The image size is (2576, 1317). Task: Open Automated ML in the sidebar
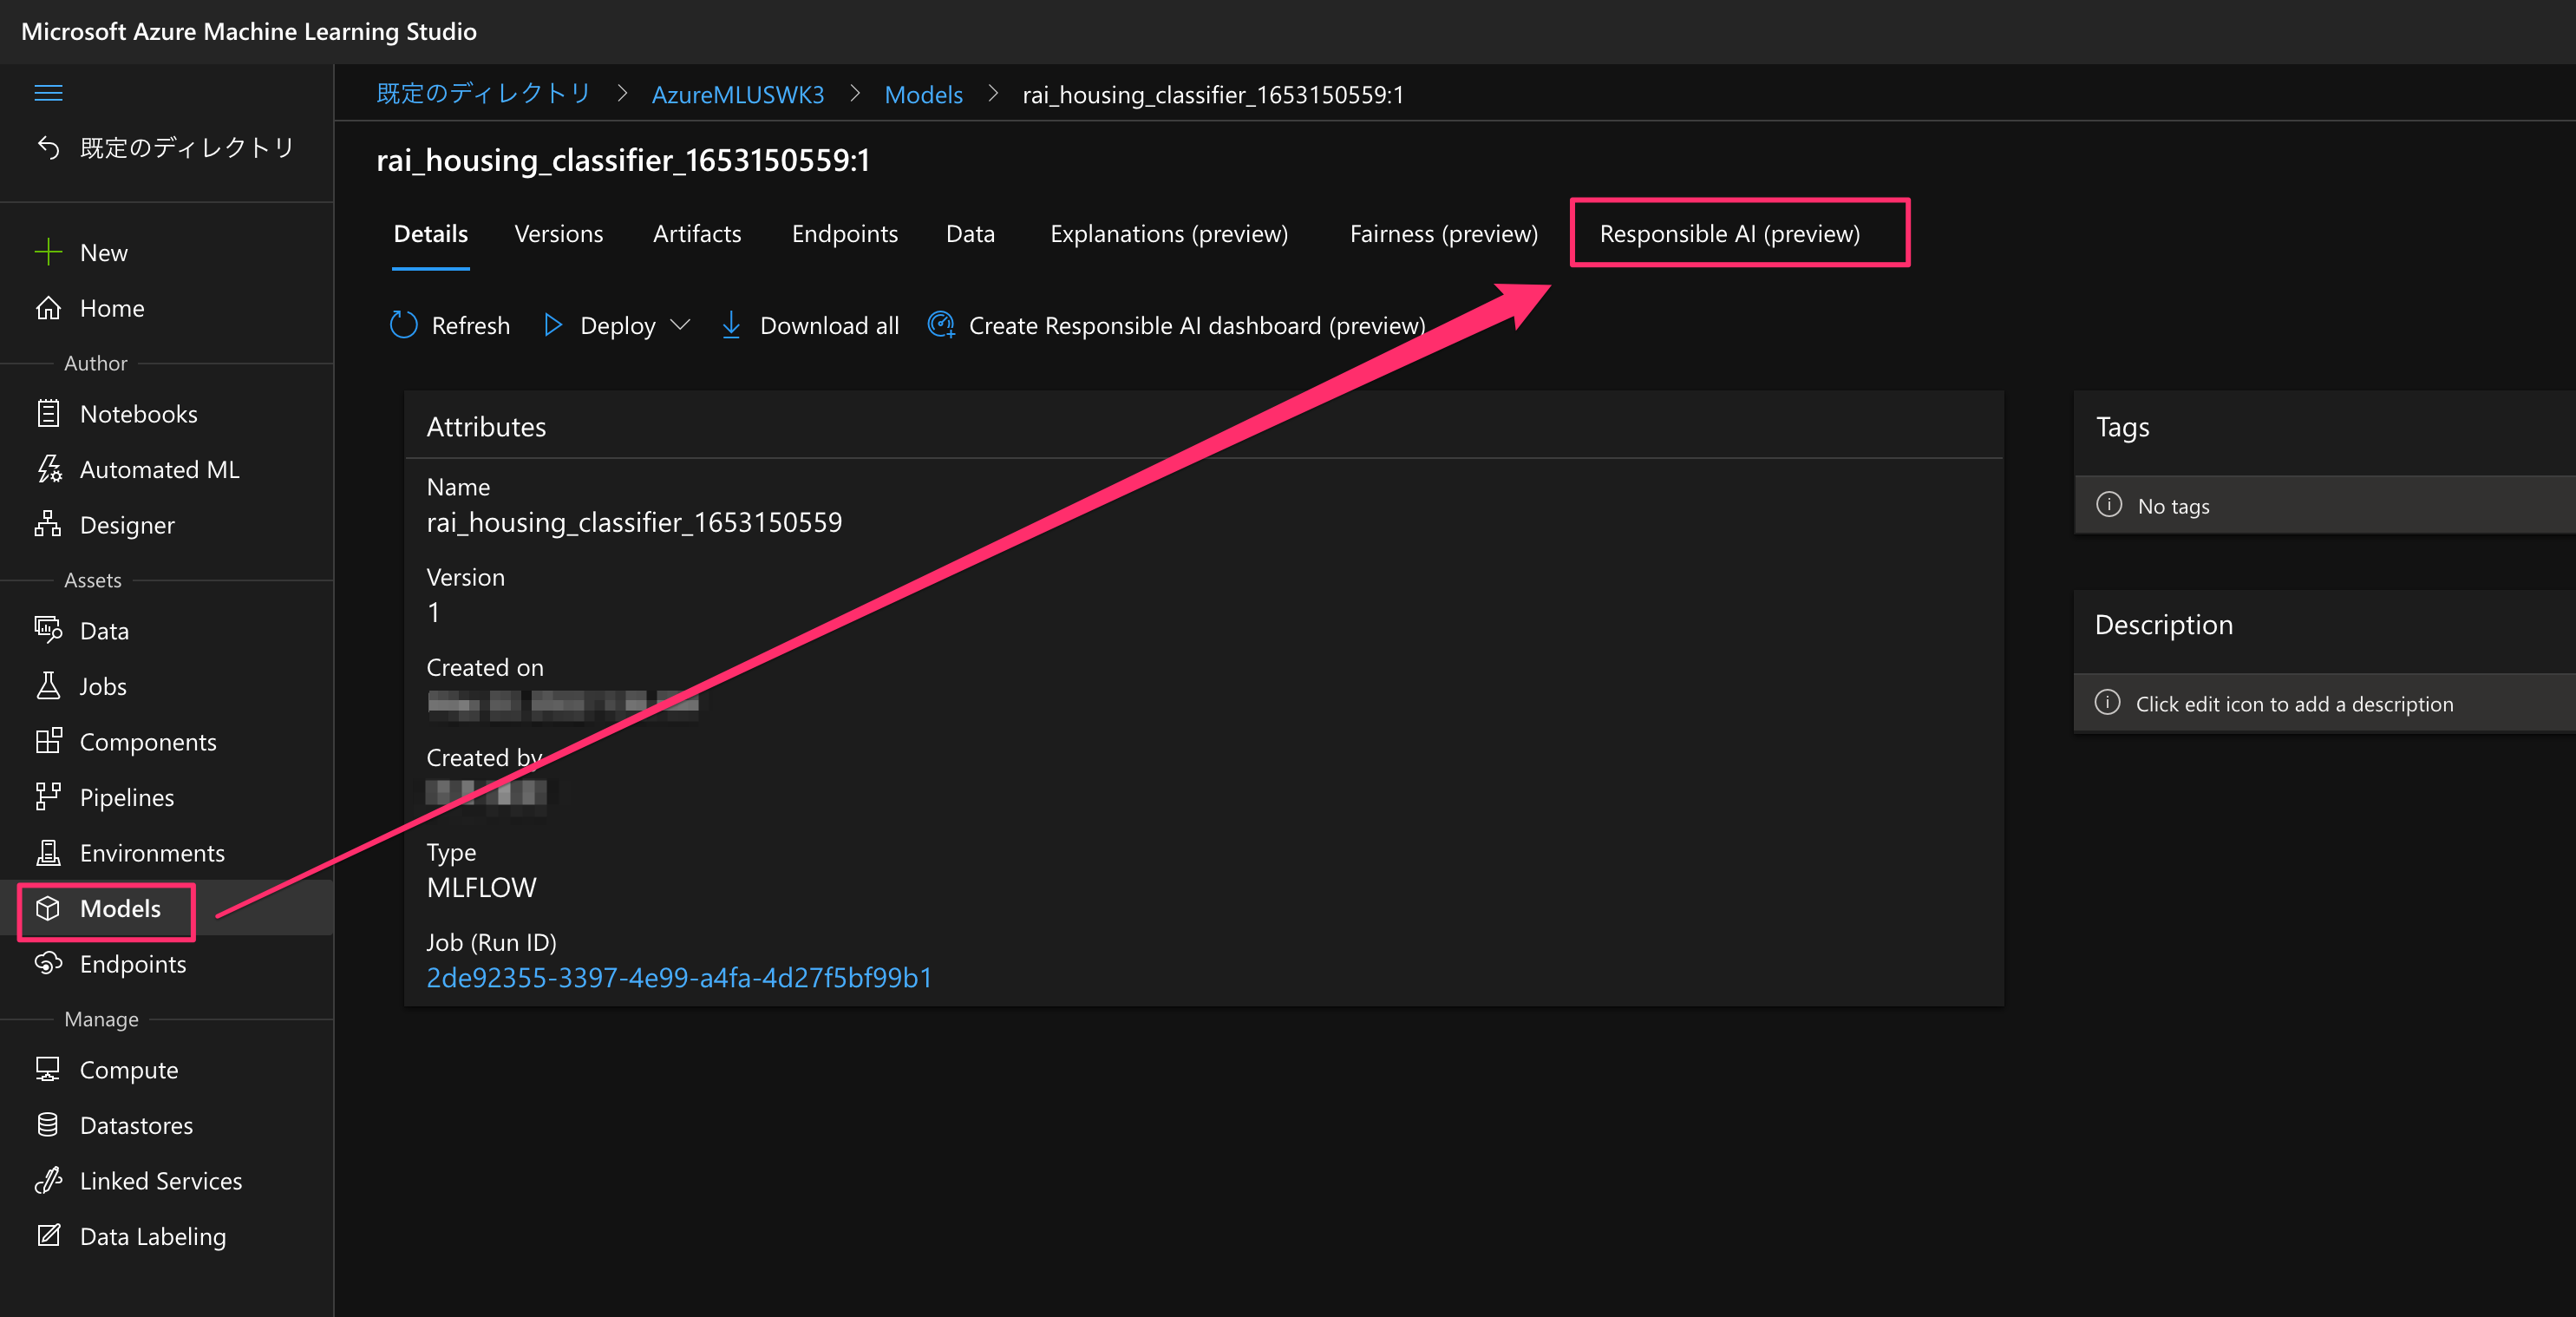[159, 469]
